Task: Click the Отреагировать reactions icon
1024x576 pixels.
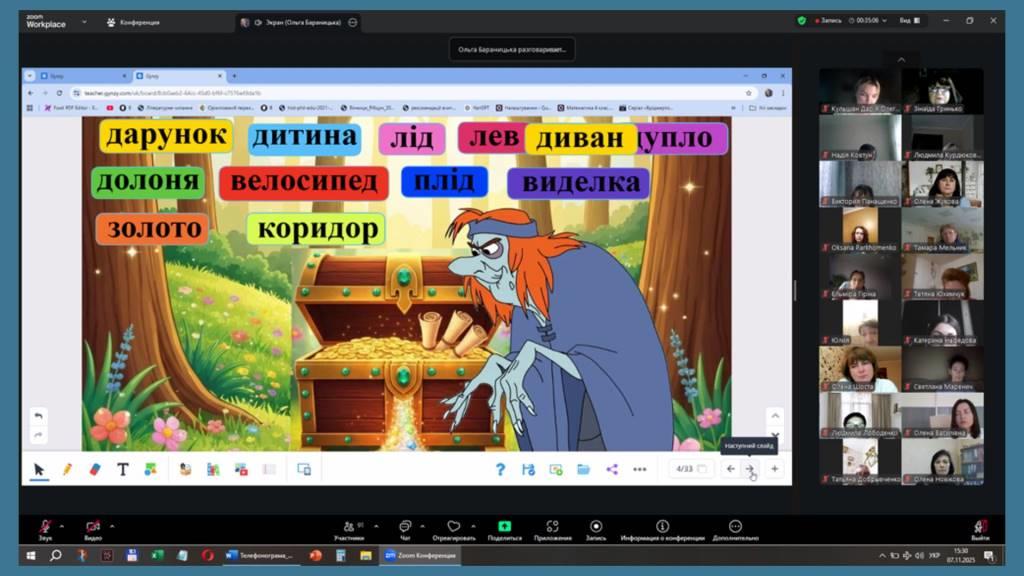Action: [x=454, y=529]
